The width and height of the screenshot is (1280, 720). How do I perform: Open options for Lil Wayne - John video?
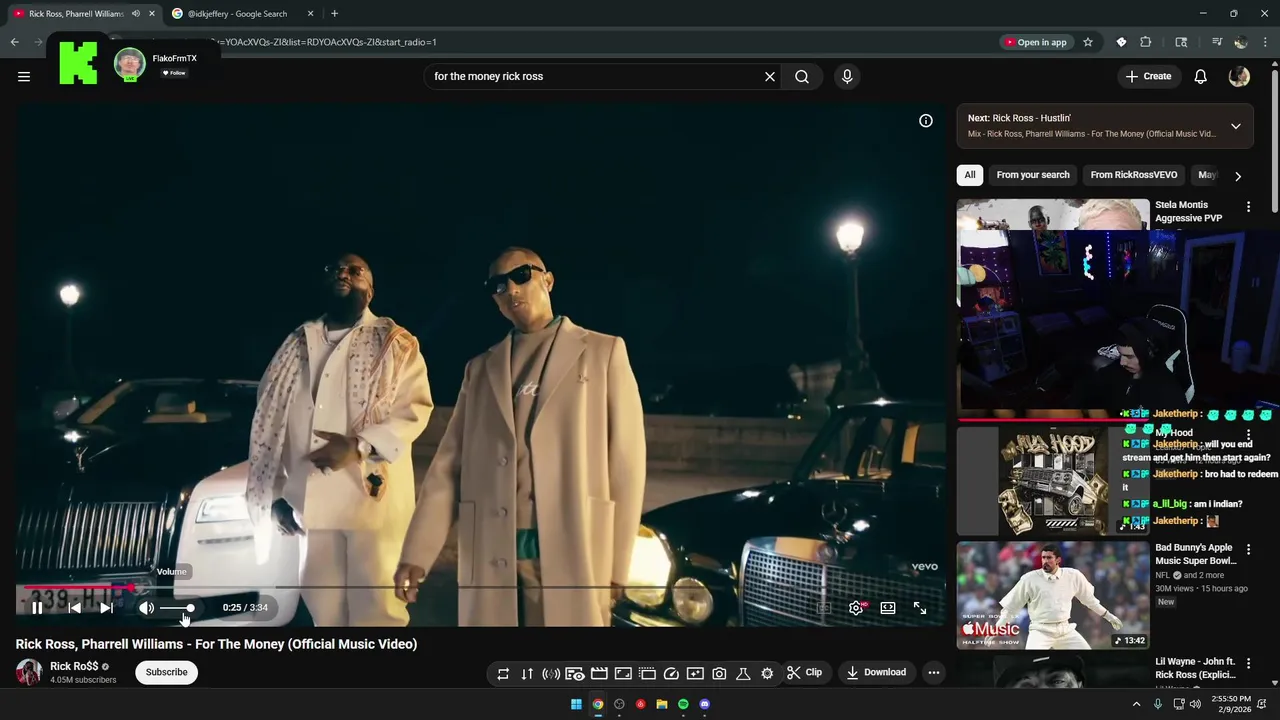1248,664
